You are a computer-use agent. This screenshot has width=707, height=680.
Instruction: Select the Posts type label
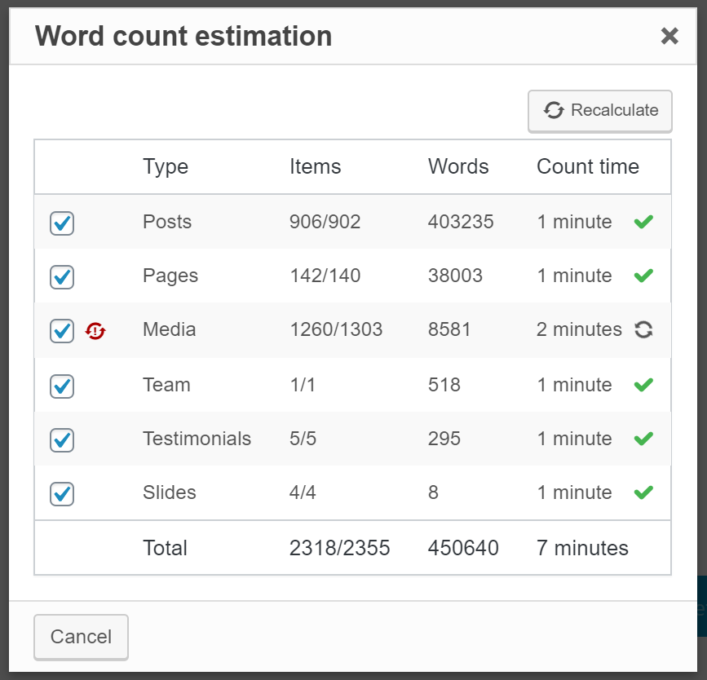(x=167, y=222)
